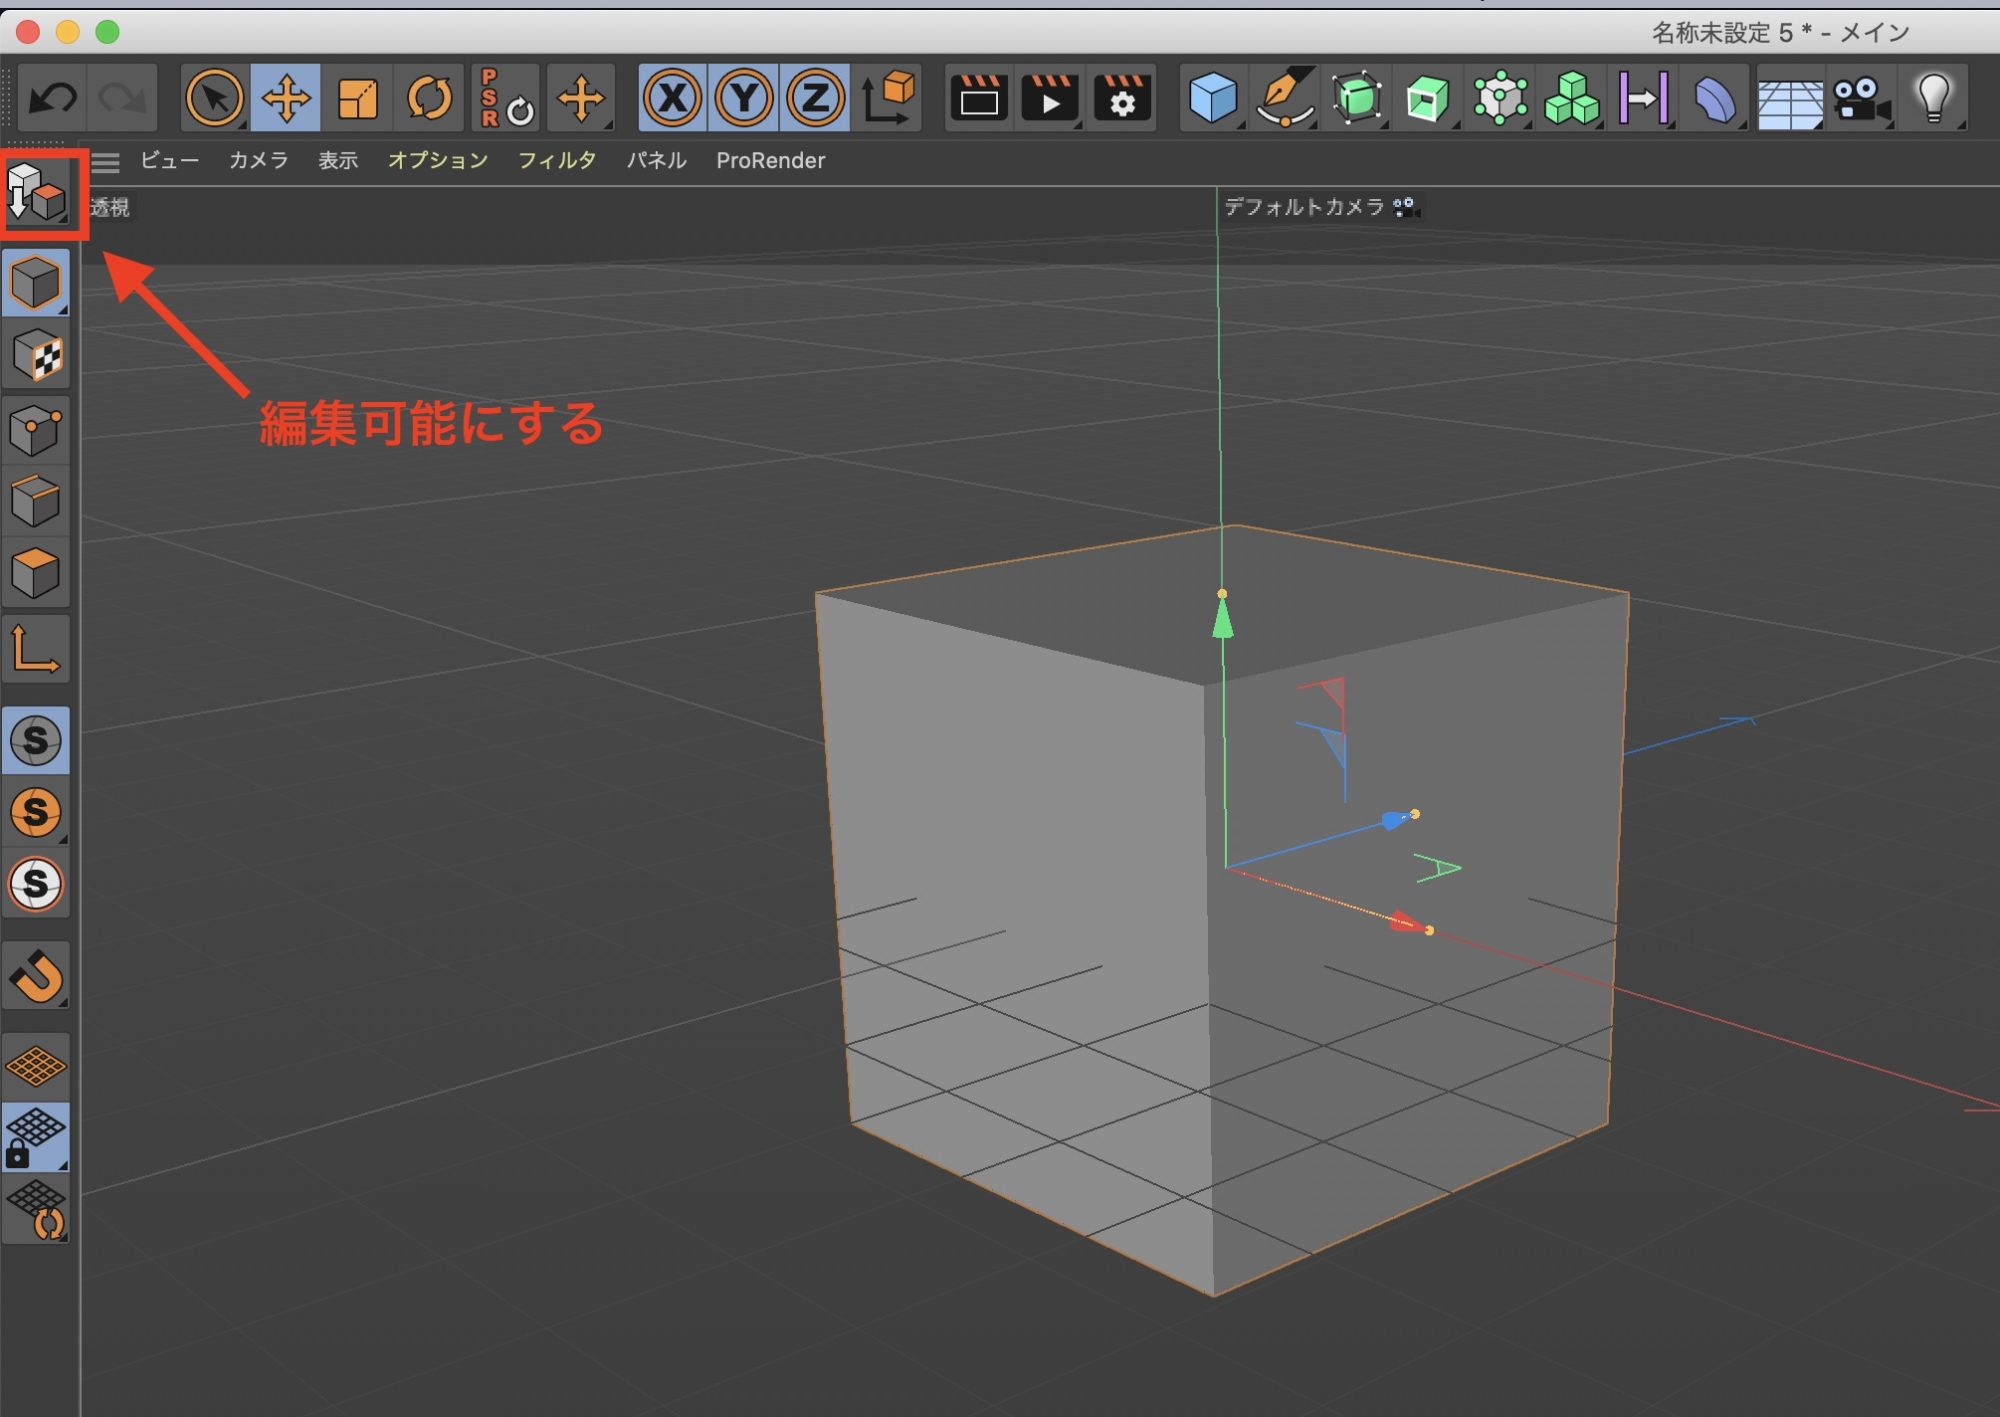The image size is (2000, 1417).
Task: Select the Scale tool
Action: click(x=357, y=98)
